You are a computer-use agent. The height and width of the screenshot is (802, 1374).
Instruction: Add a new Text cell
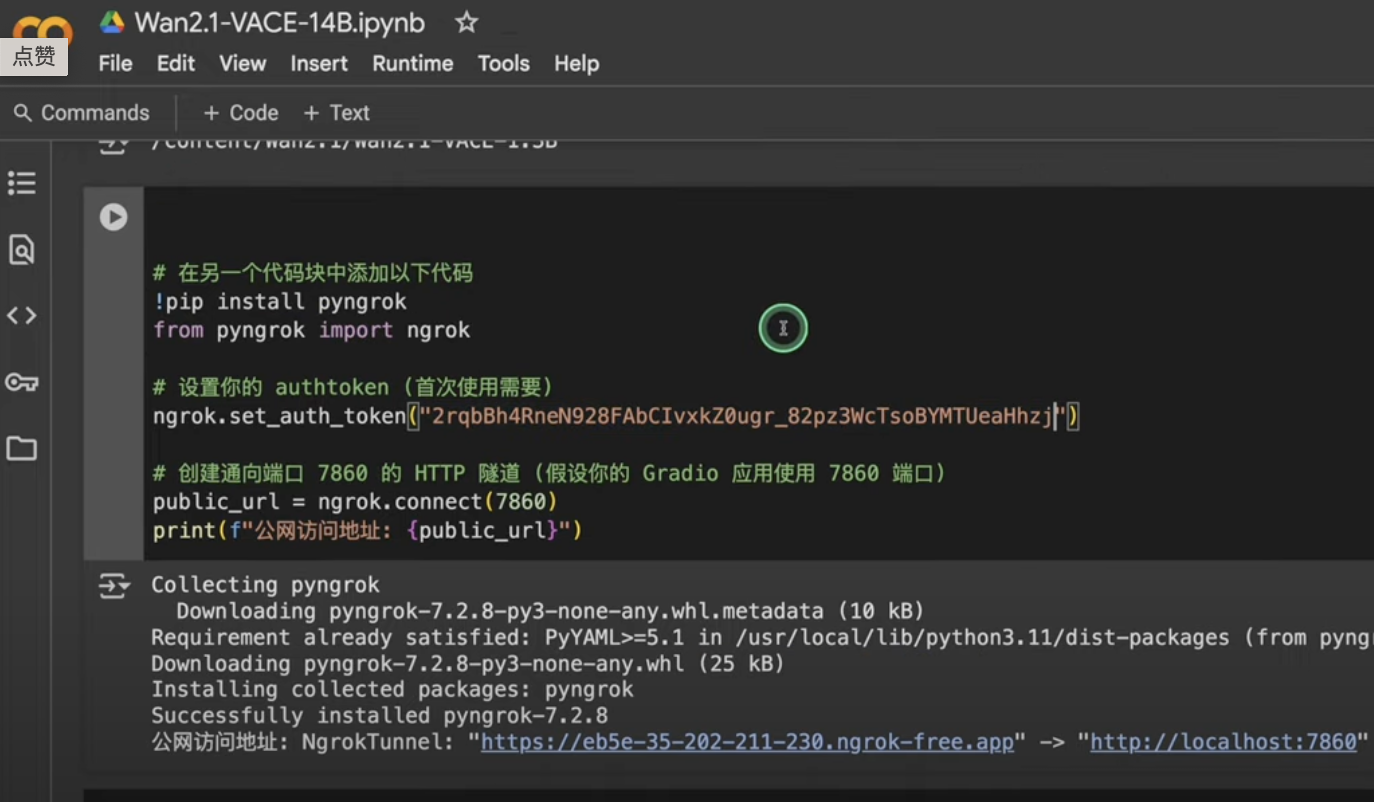(337, 113)
